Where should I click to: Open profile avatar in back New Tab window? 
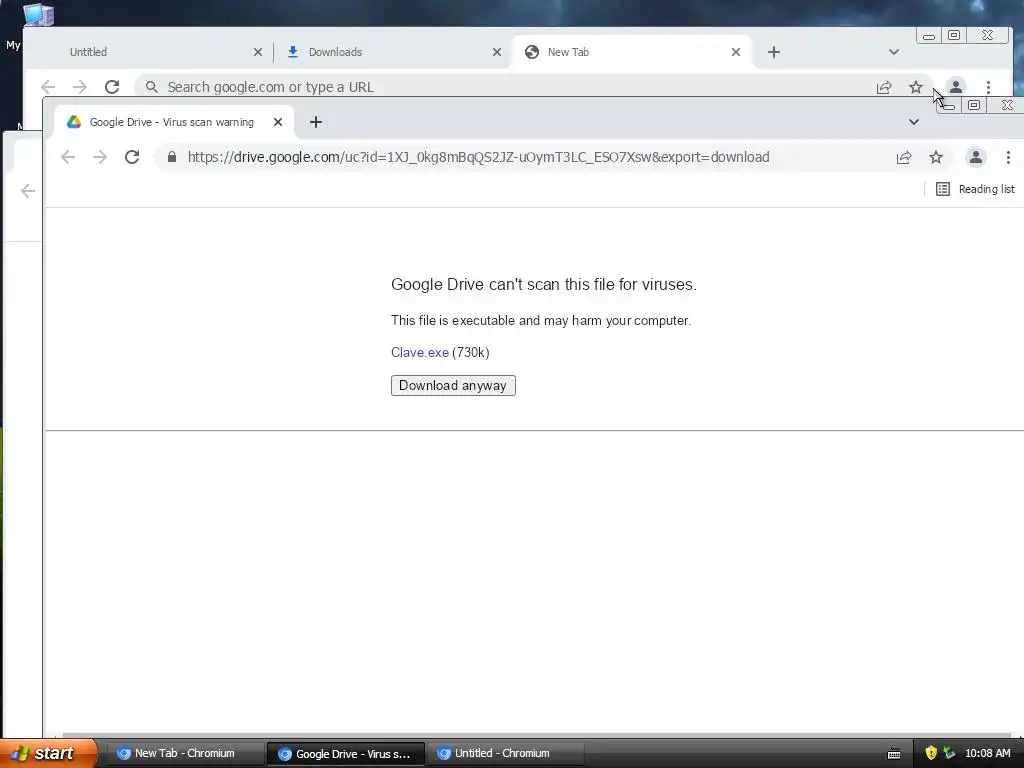coord(955,87)
